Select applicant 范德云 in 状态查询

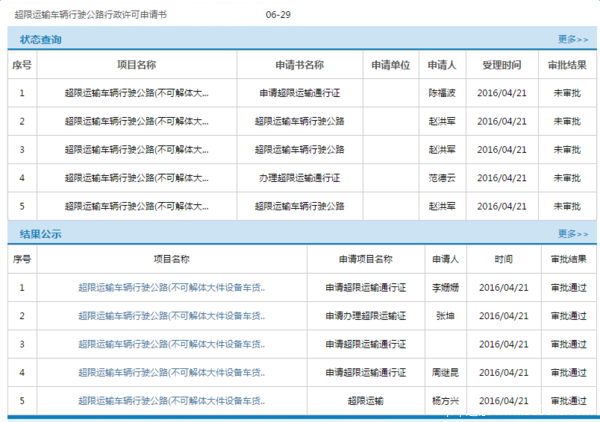click(x=441, y=177)
